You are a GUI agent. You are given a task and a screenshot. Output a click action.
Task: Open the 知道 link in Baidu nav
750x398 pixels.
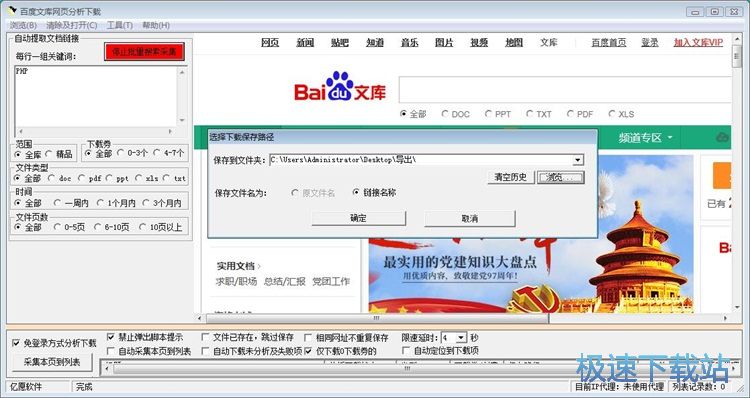tap(375, 43)
